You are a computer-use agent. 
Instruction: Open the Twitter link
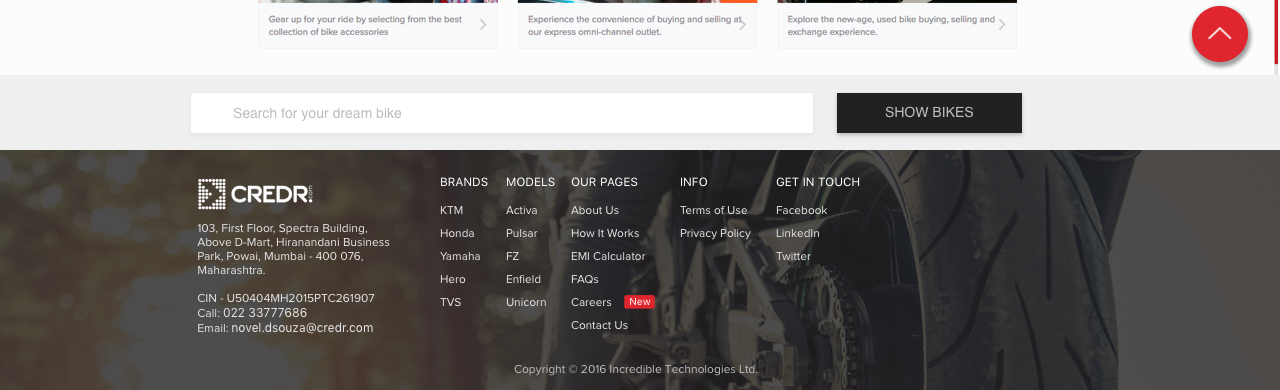pyautogui.click(x=794, y=256)
